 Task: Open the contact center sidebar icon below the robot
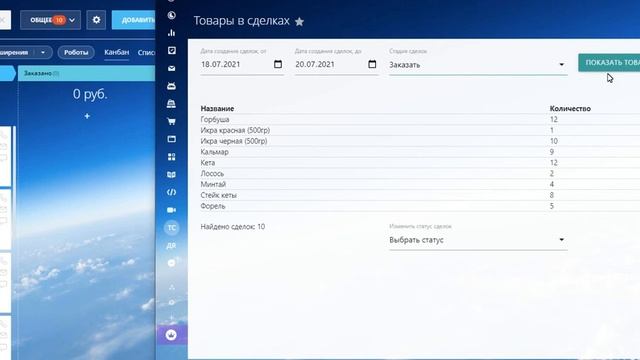172,104
